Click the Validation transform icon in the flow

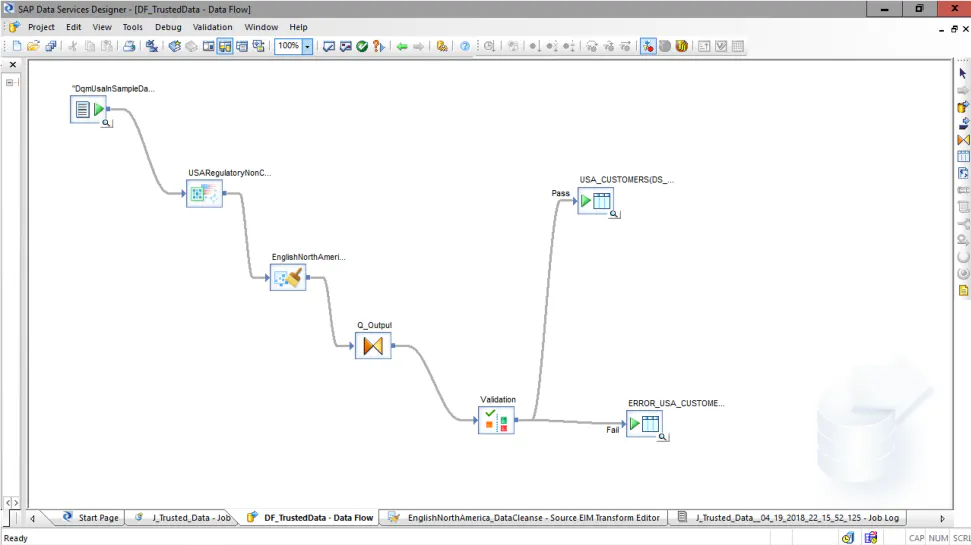497,421
